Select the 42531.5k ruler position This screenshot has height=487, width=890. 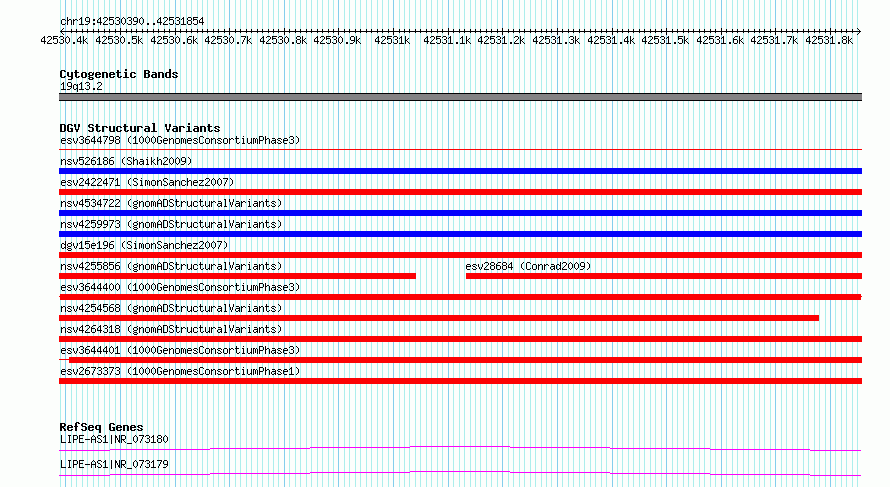pyautogui.click(x=665, y=40)
